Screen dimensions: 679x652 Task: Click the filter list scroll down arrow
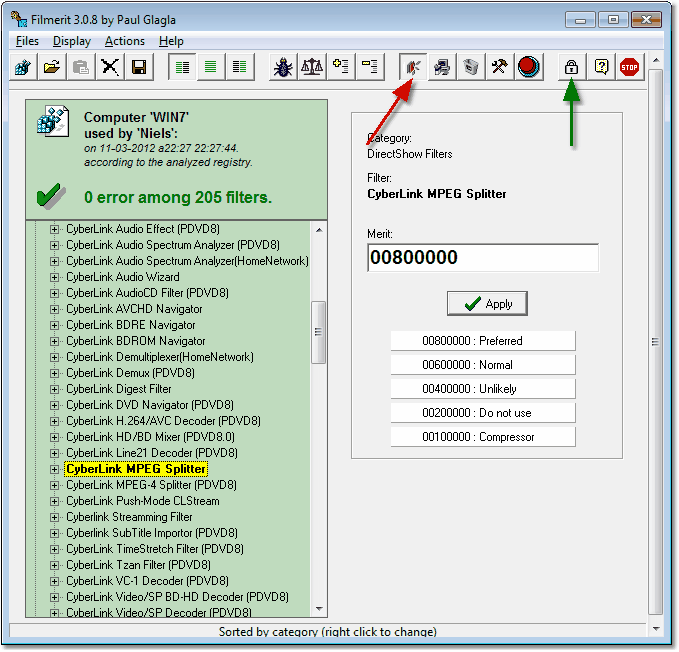pyautogui.click(x=319, y=609)
